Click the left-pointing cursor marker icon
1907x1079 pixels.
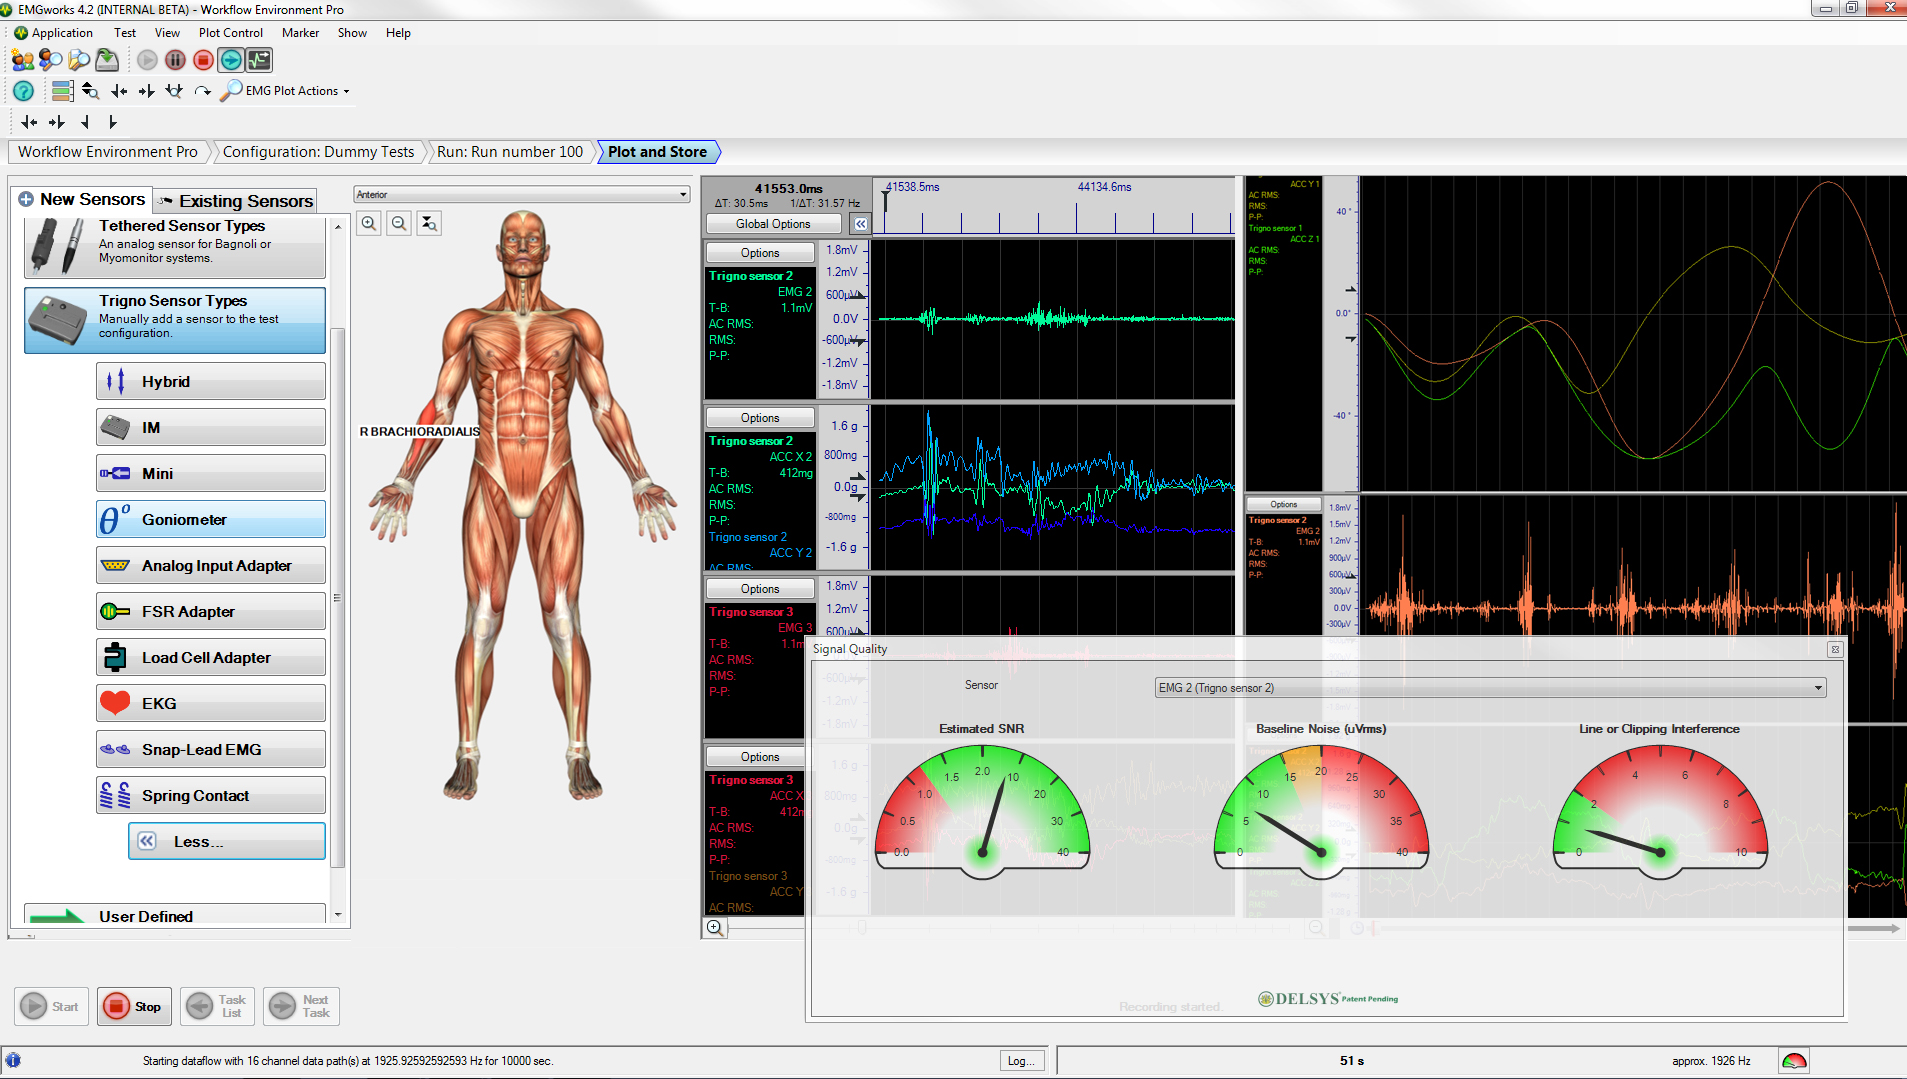85,122
